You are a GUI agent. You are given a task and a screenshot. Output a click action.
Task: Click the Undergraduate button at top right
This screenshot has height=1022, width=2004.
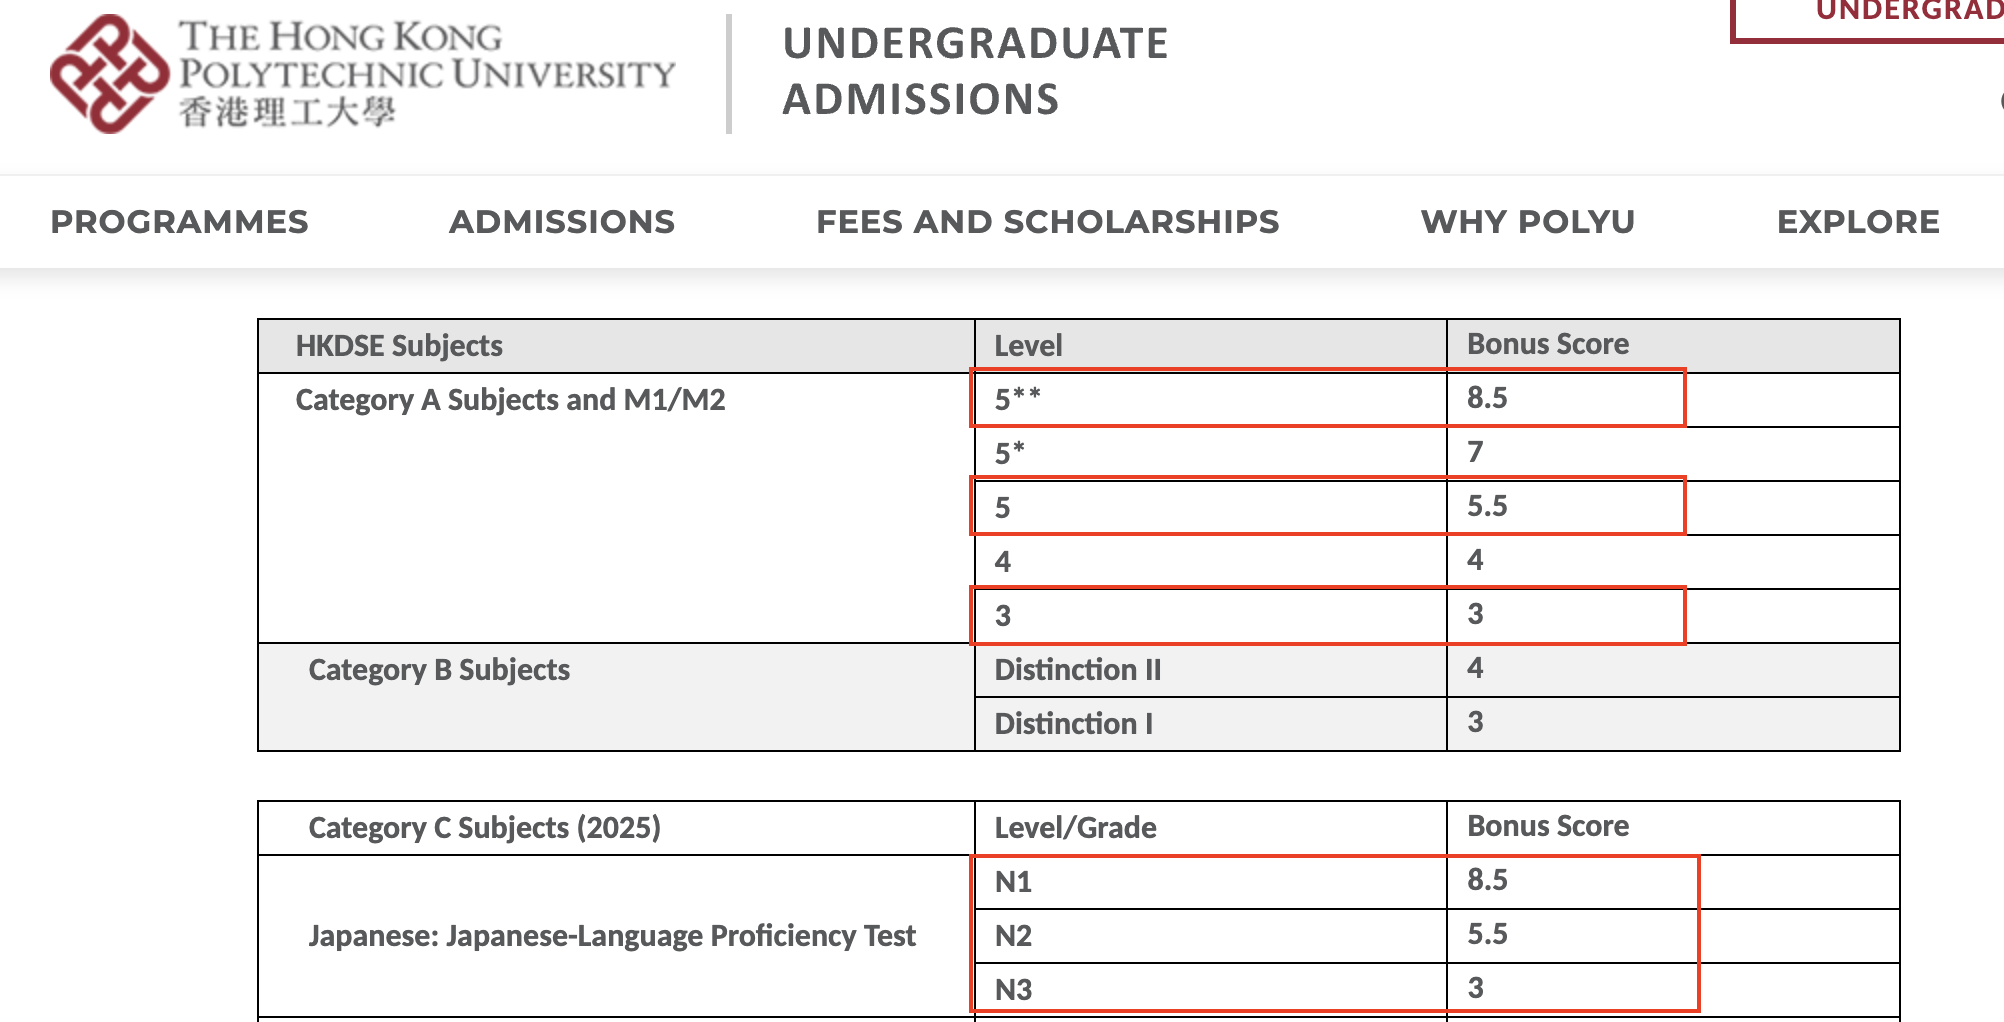click(1868, 18)
